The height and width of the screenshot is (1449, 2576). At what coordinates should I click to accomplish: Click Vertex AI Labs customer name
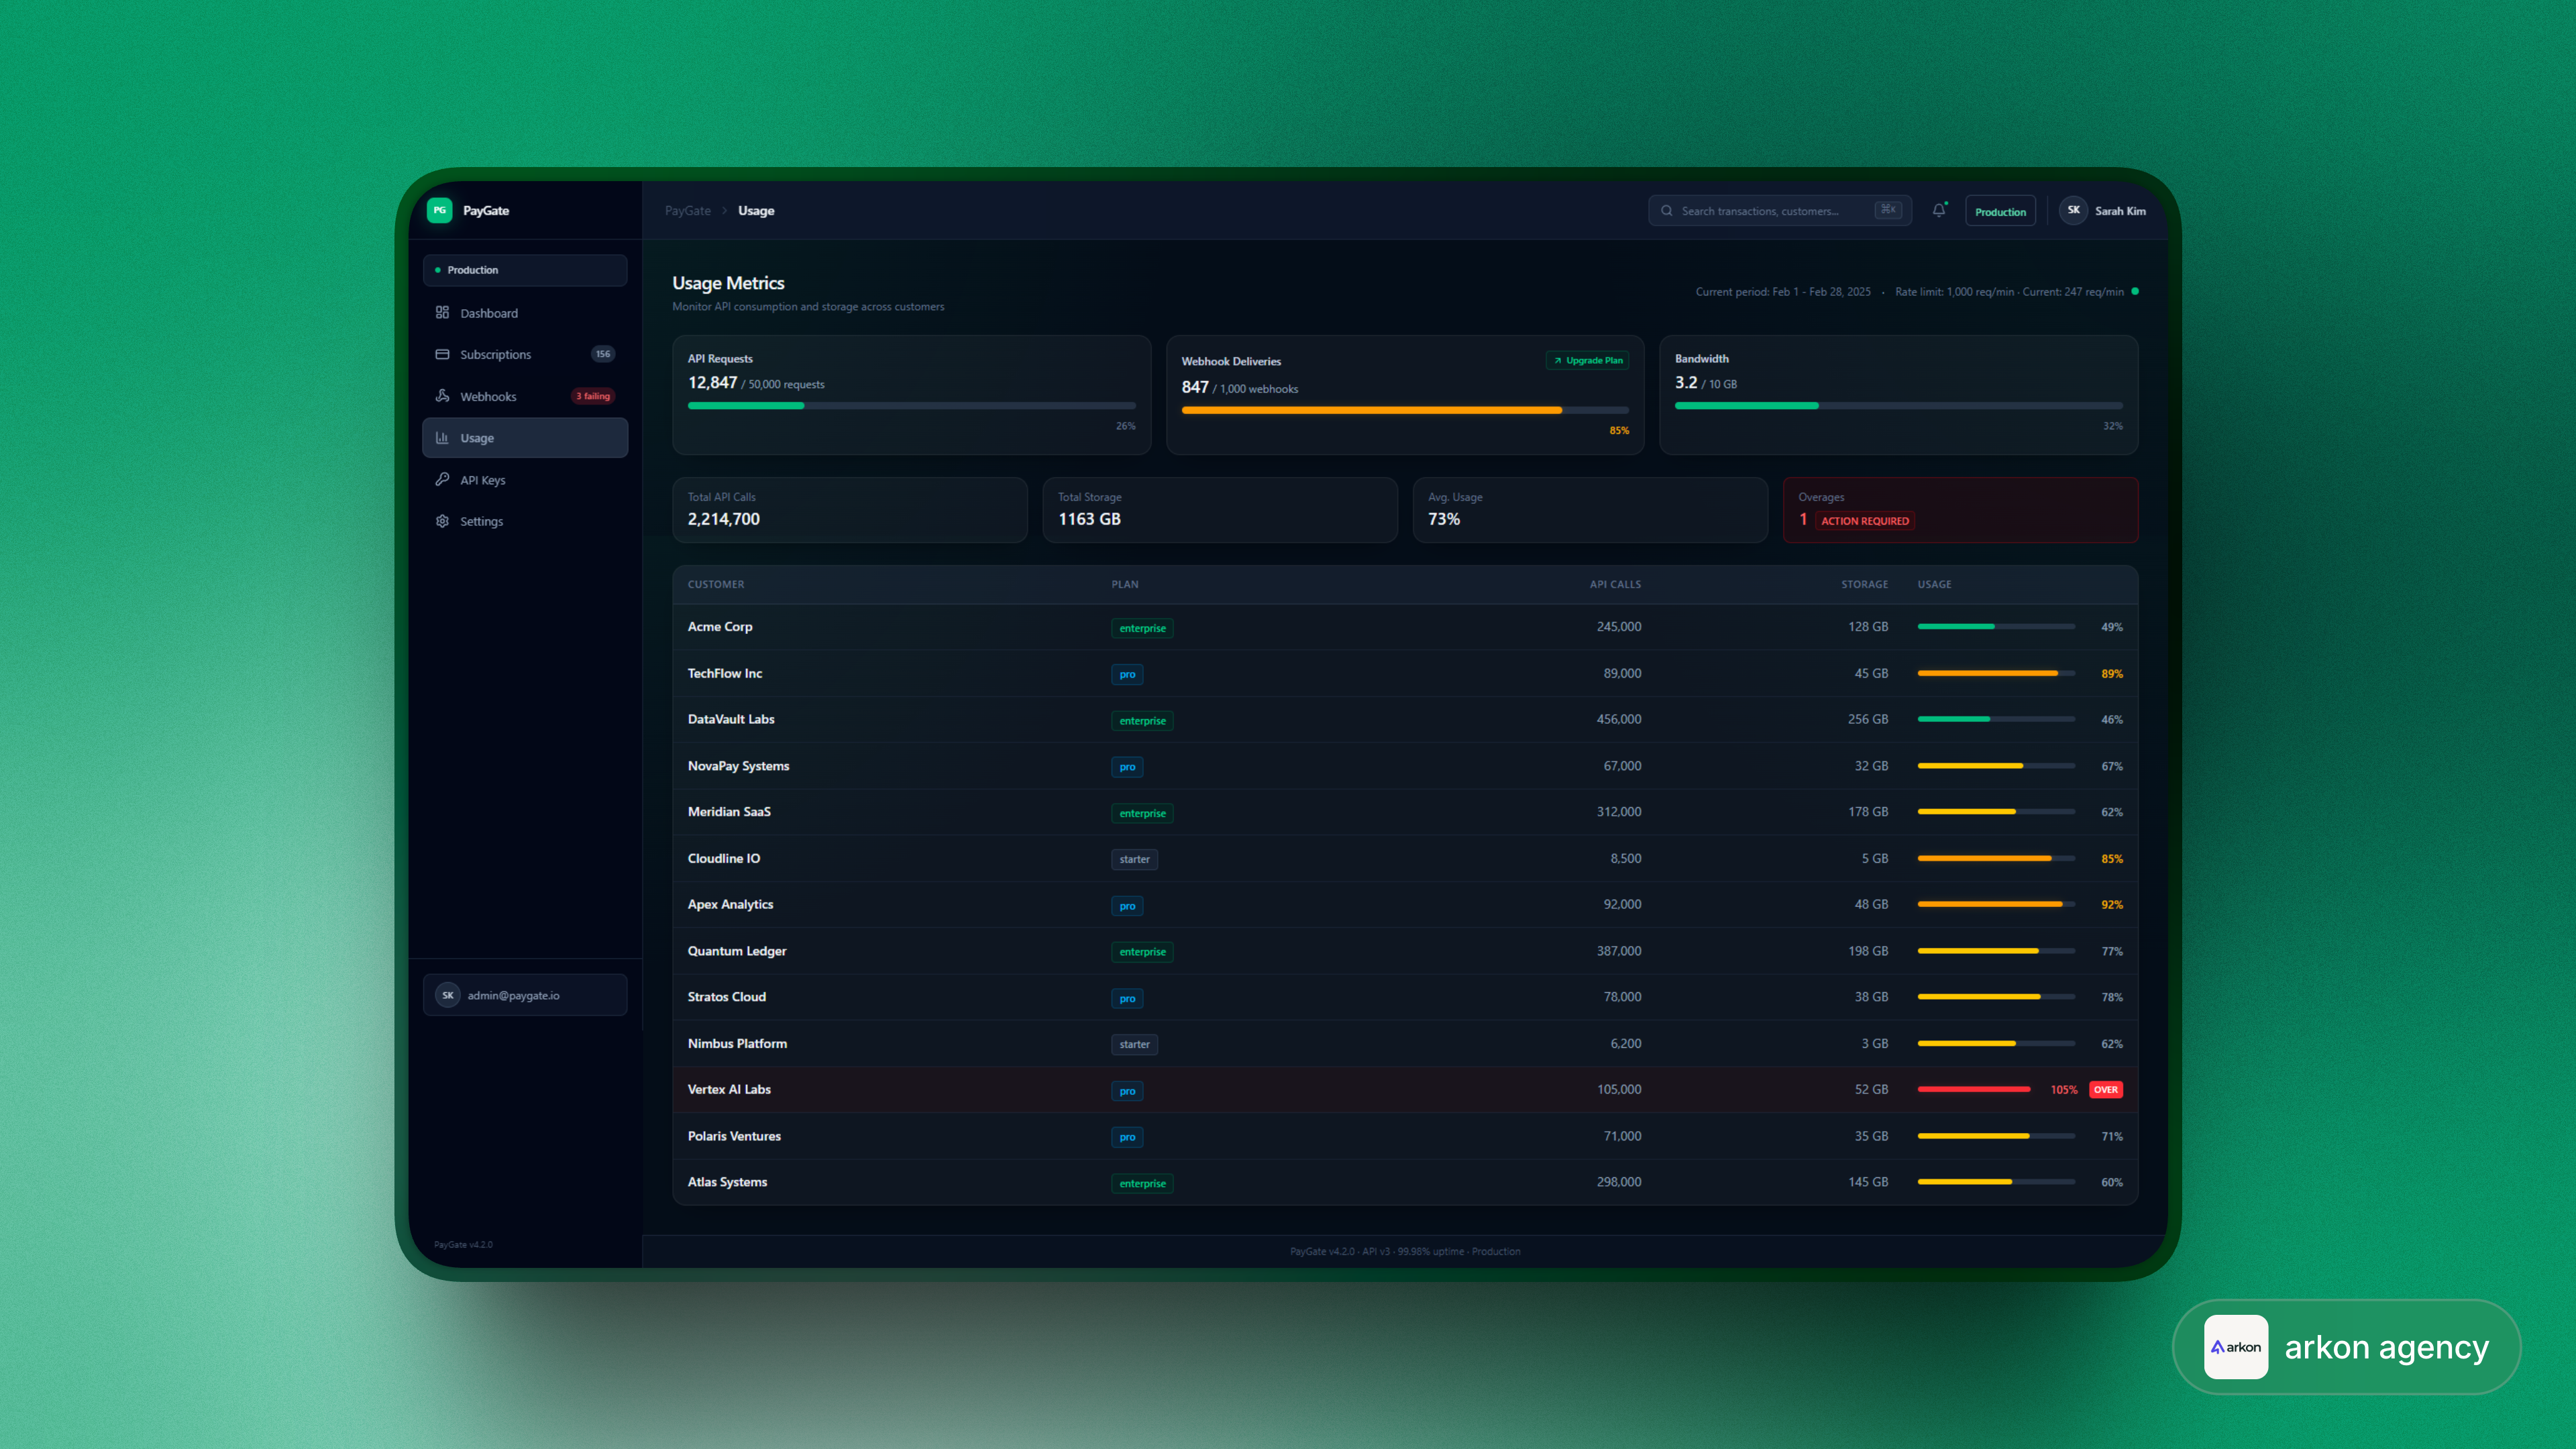(729, 1089)
